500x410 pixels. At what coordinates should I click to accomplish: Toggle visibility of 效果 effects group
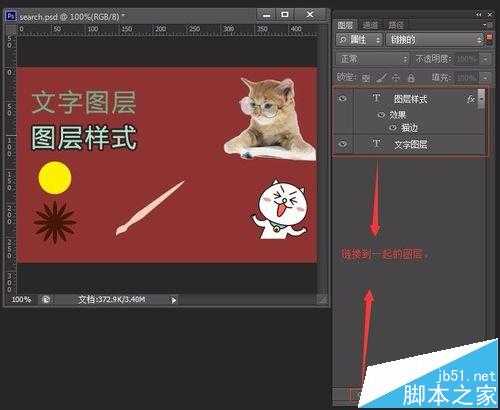click(381, 115)
